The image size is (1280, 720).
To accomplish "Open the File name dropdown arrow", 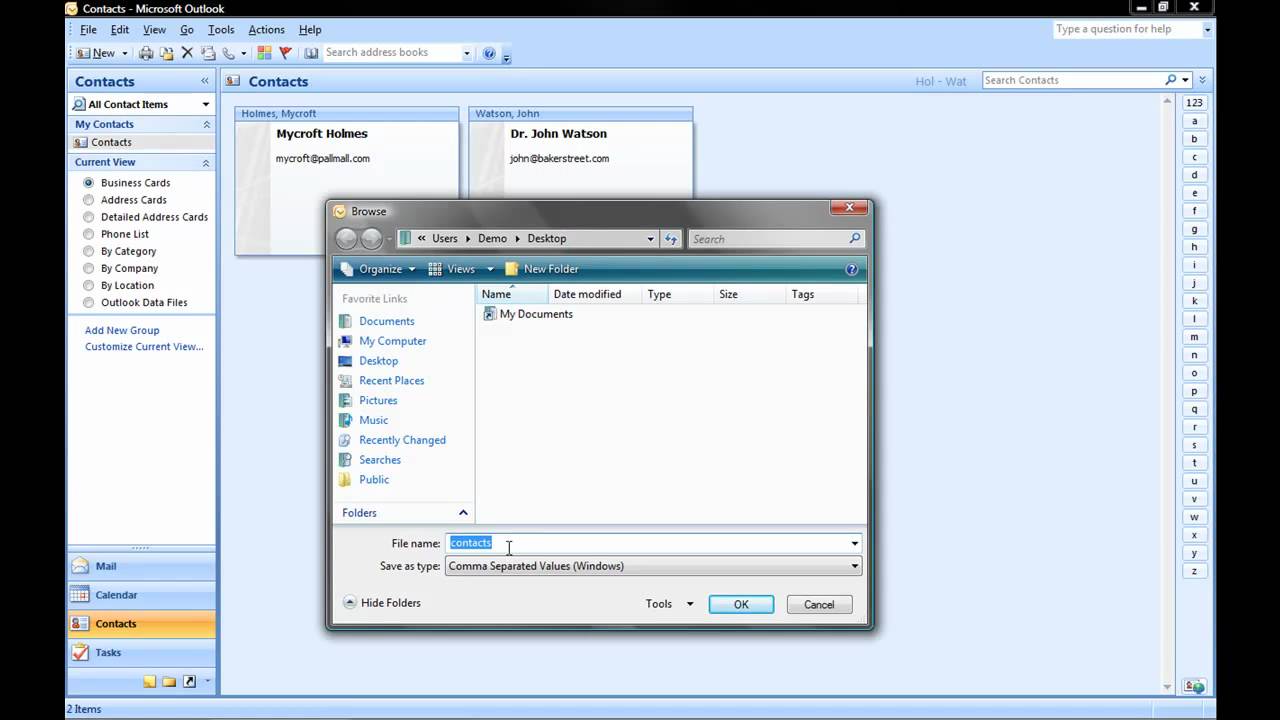I will click(x=855, y=543).
